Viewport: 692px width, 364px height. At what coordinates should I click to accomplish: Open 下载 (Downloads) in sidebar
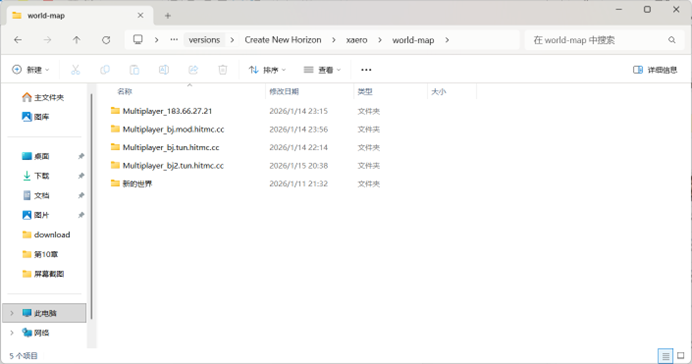coord(36,176)
